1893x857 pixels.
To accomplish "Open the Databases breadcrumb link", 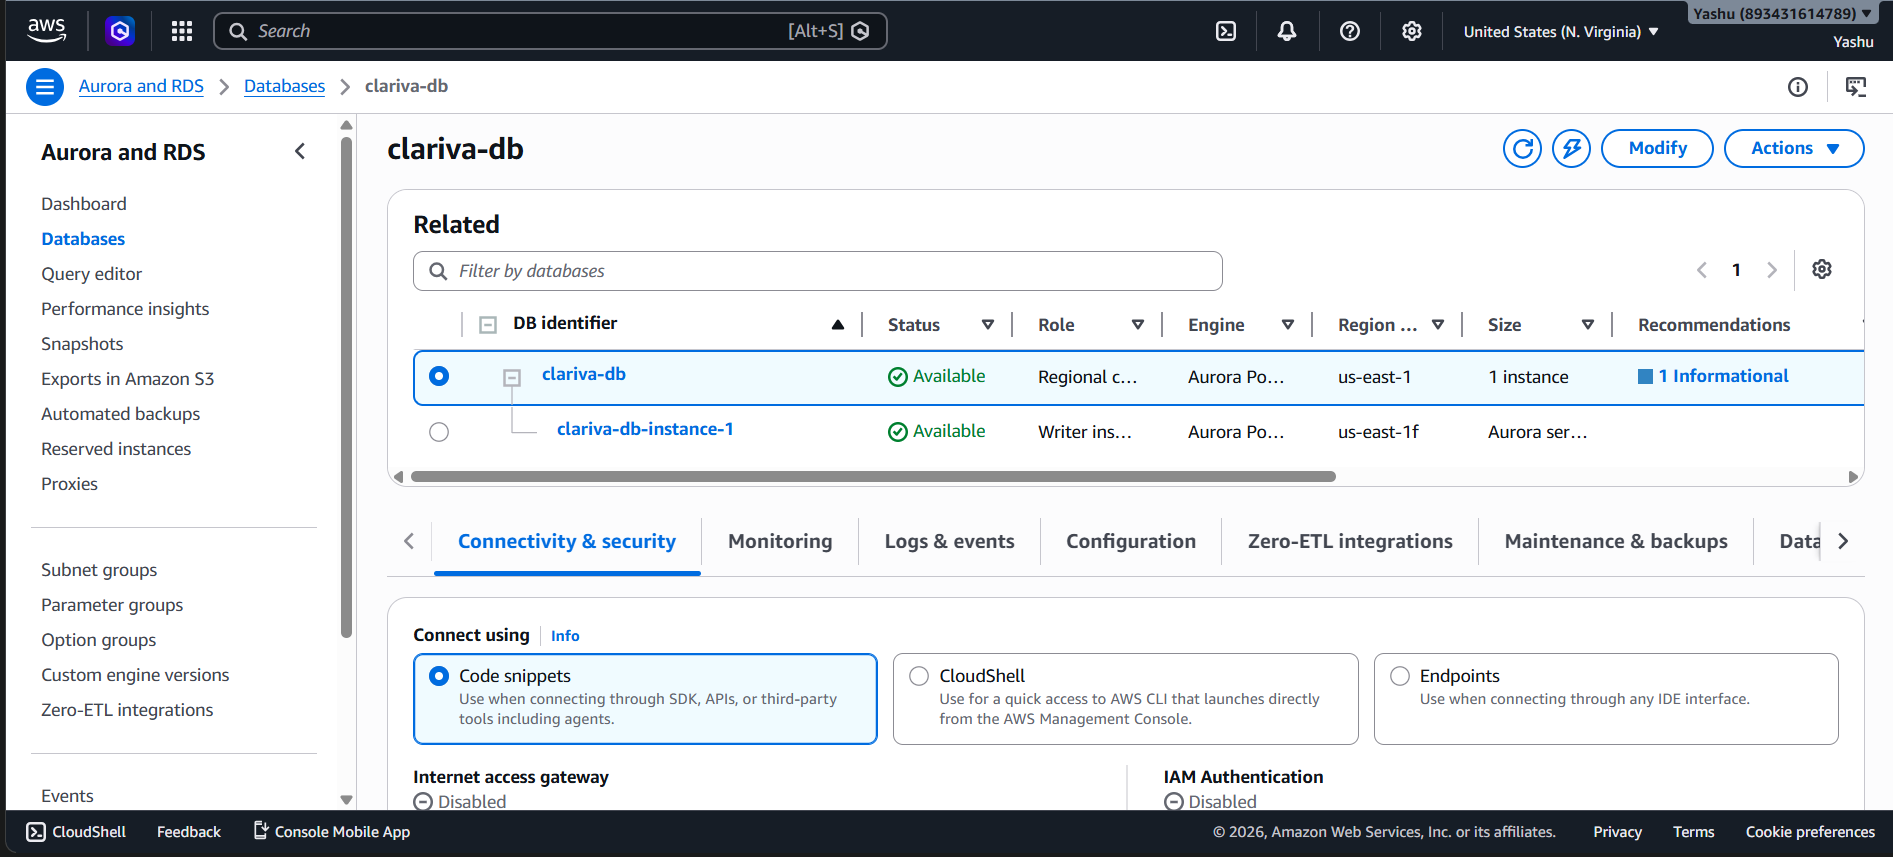I will [x=284, y=87].
